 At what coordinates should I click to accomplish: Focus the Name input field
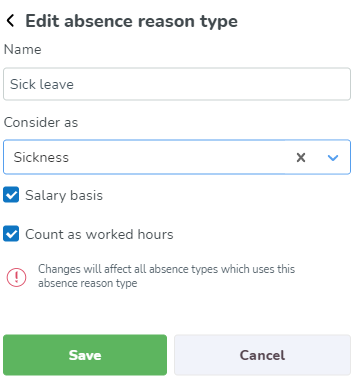tap(177, 84)
